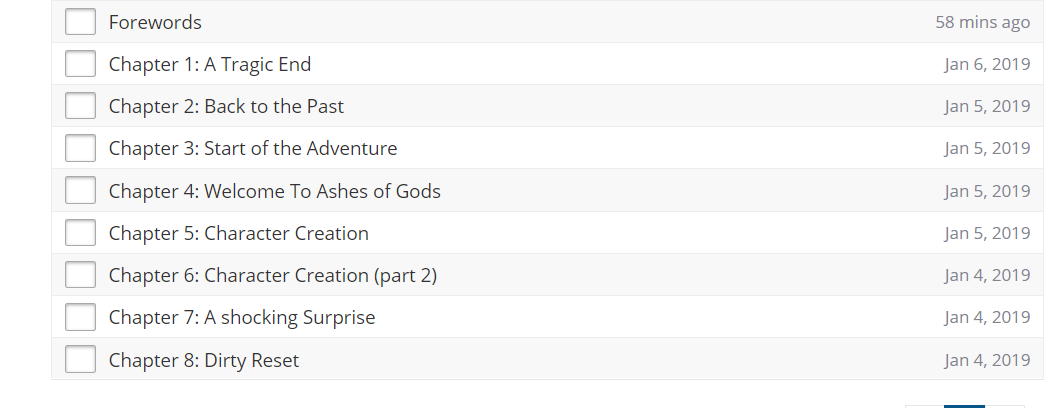Tick the checkbox for Chapter 8: Dirty Reset
Screen dimensions: 1051x408
point(80,359)
